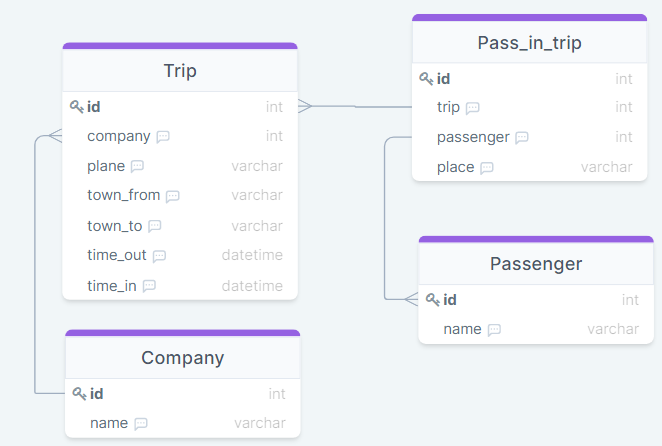This screenshot has width=662, height=446.
Task: Open the comment icon beside time_out
Action: (x=159, y=257)
